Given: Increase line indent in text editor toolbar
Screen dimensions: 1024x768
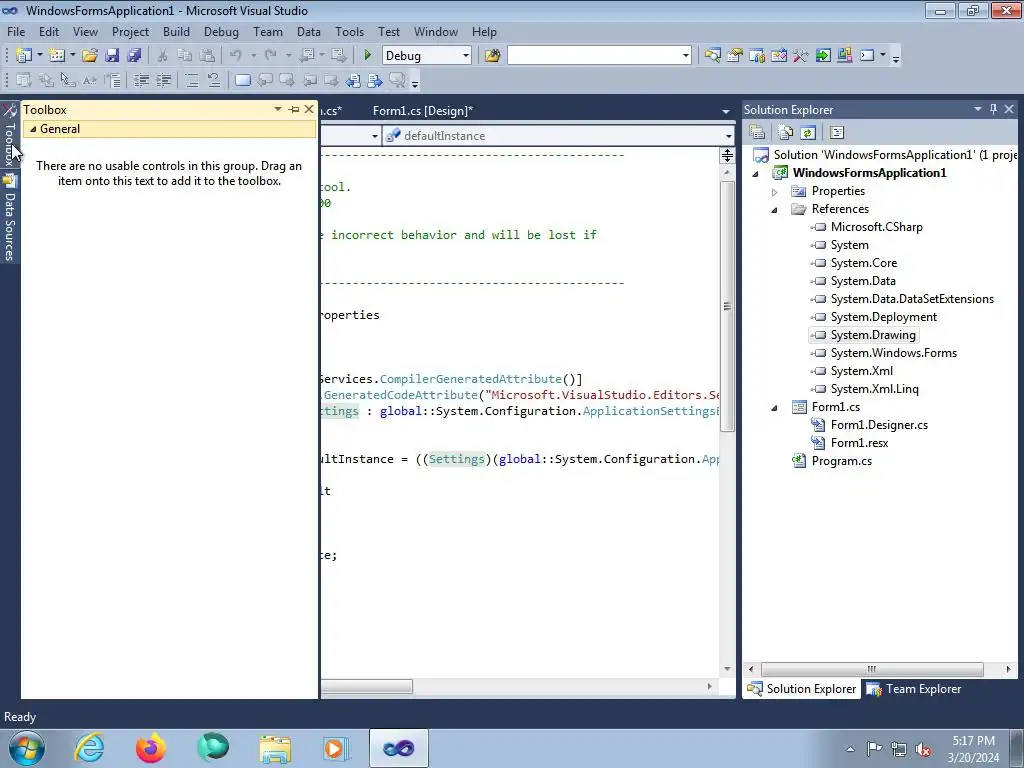Looking at the screenshot, I should [163, 80].
